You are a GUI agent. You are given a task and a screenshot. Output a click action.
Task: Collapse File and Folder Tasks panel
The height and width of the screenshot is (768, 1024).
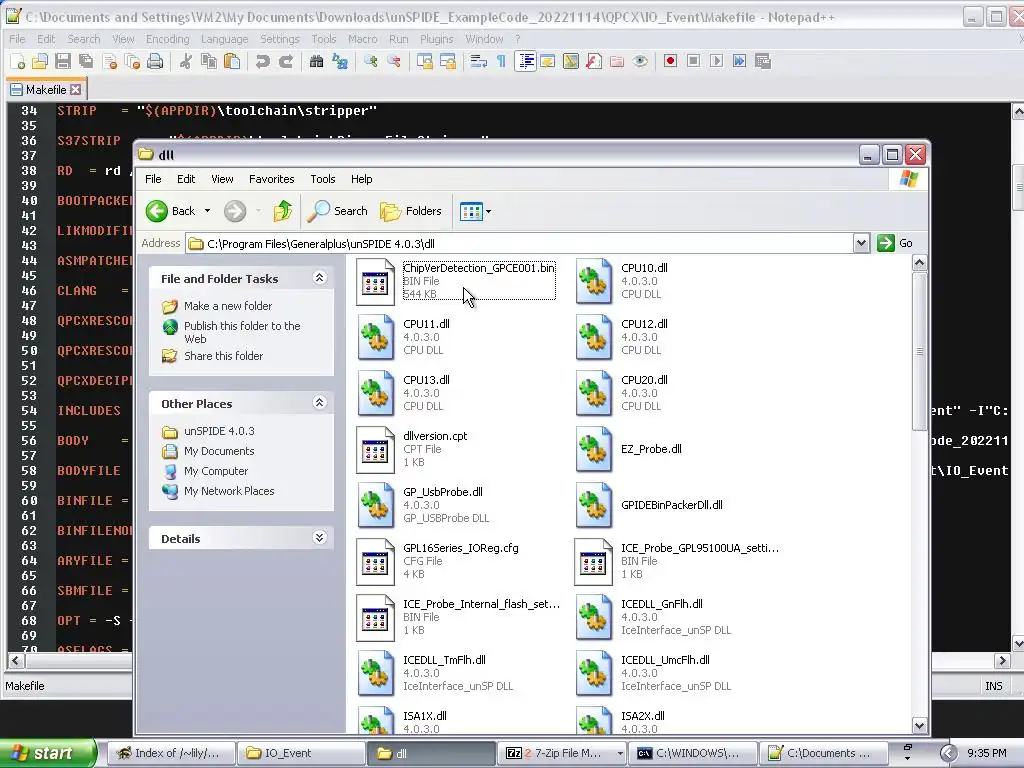[x=319, y=278]
